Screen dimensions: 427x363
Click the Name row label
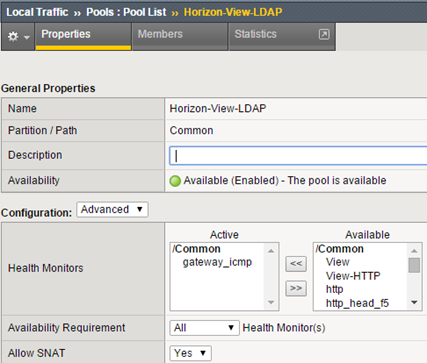point(22,109)
